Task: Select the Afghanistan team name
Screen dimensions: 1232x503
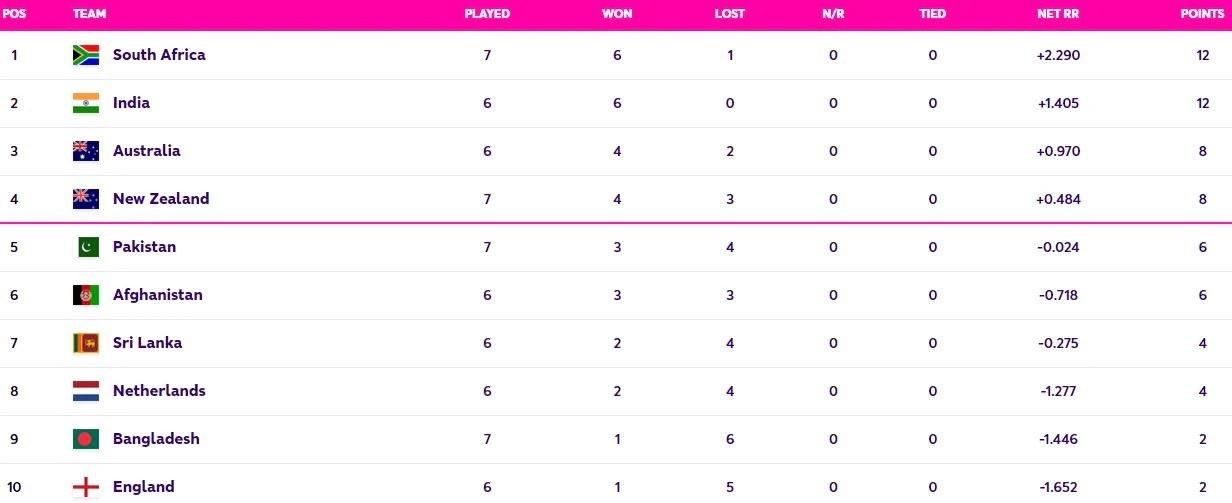Action: click(x=158, y=295)
